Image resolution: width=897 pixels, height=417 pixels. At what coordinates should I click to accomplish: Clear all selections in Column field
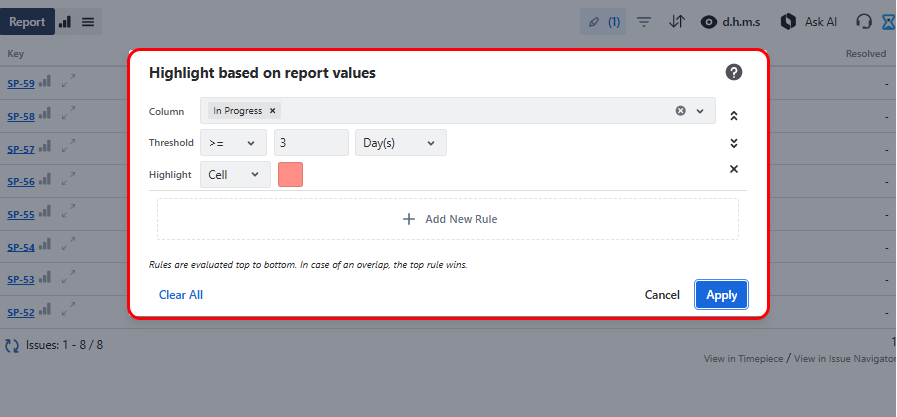pyautogui.click(x=680, y=111)
